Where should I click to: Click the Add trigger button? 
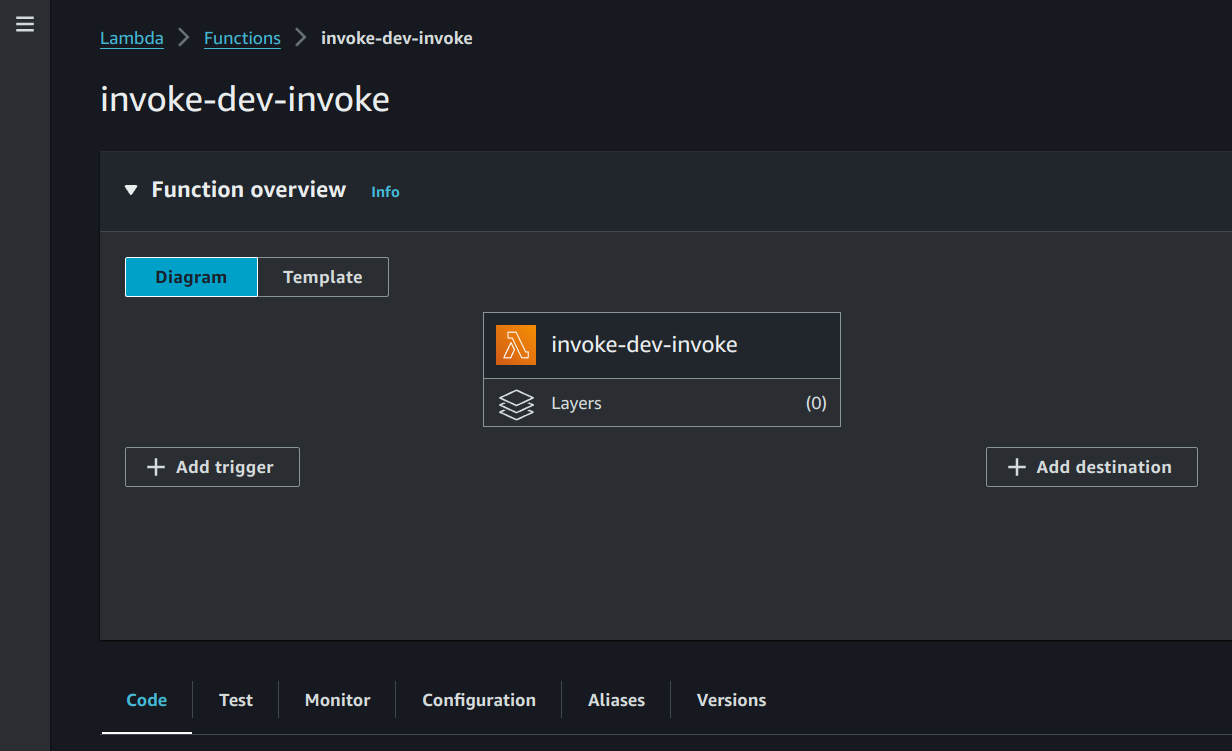212,467
